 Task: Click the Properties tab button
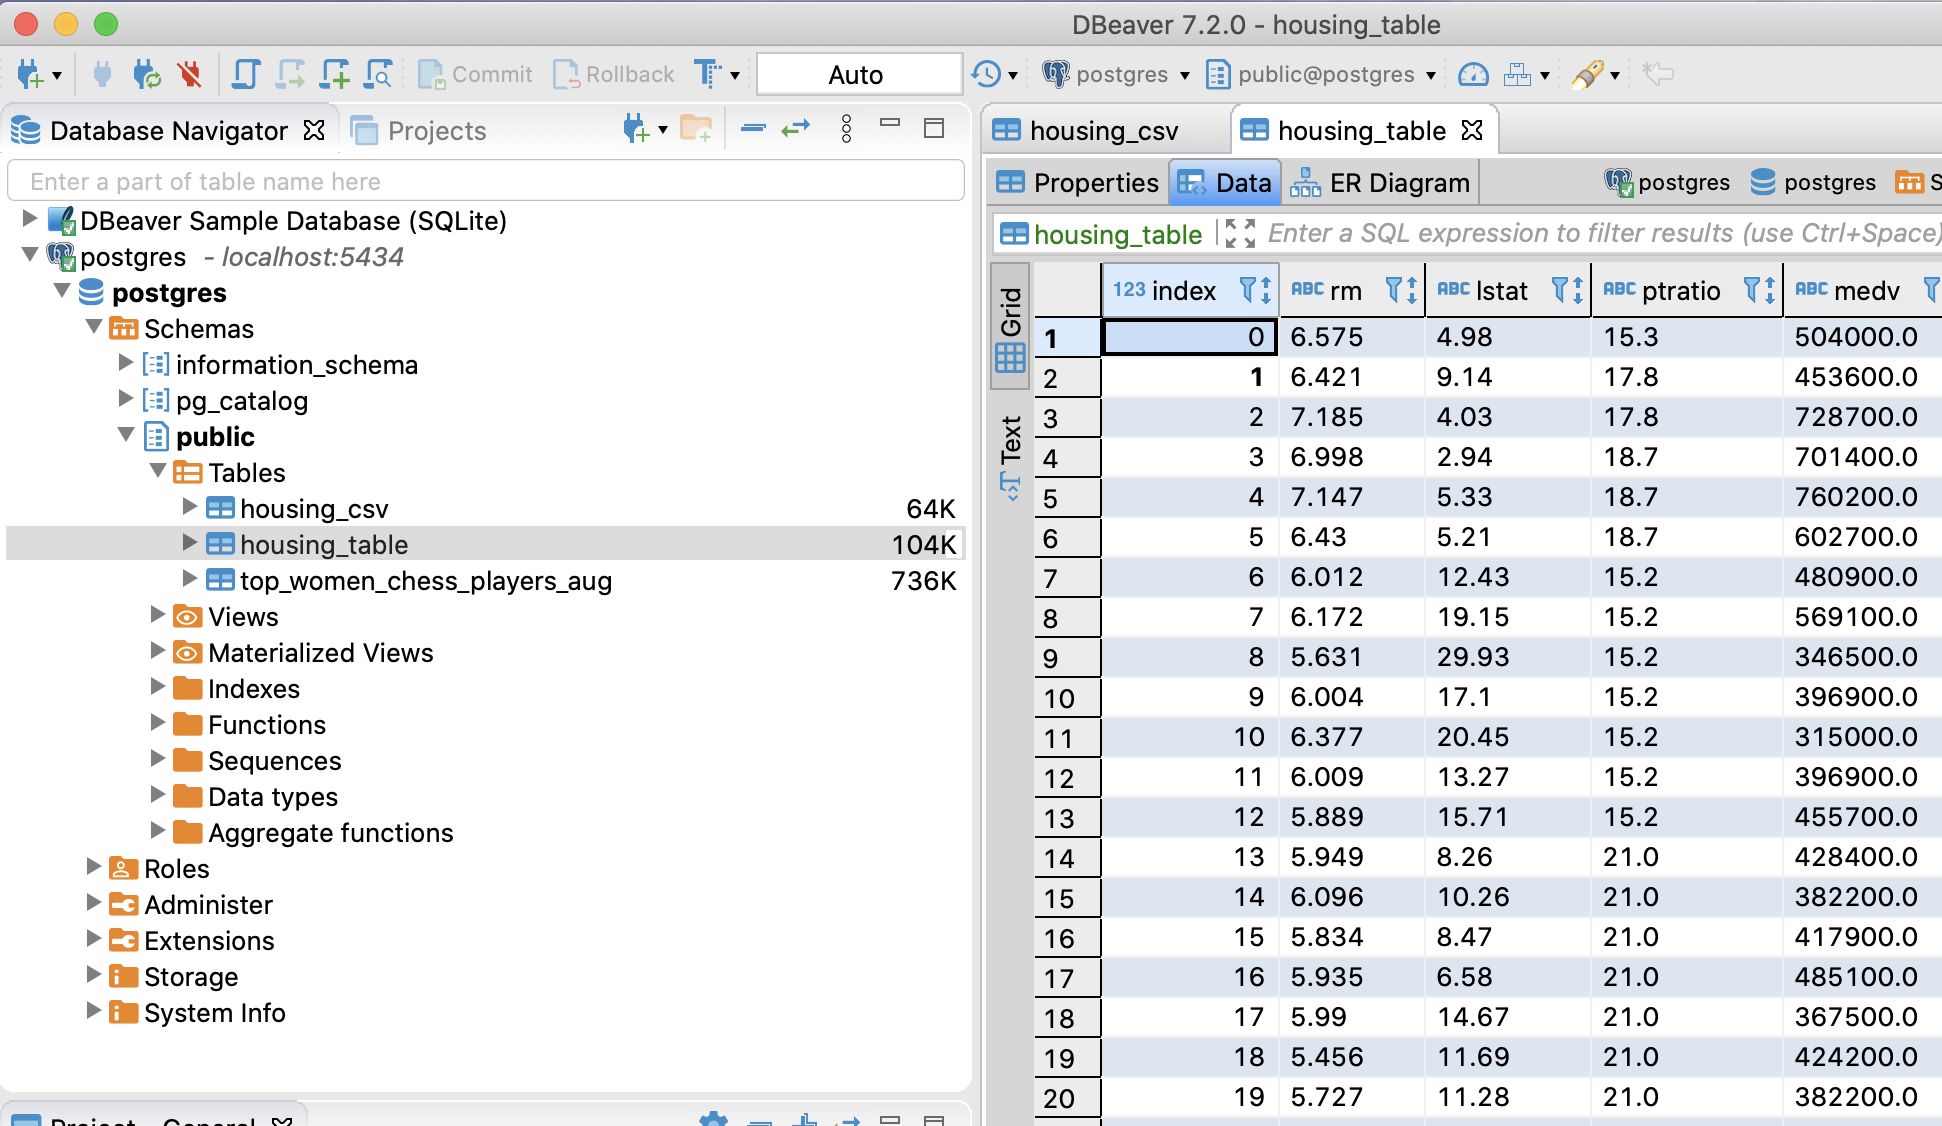(1077, 183)
